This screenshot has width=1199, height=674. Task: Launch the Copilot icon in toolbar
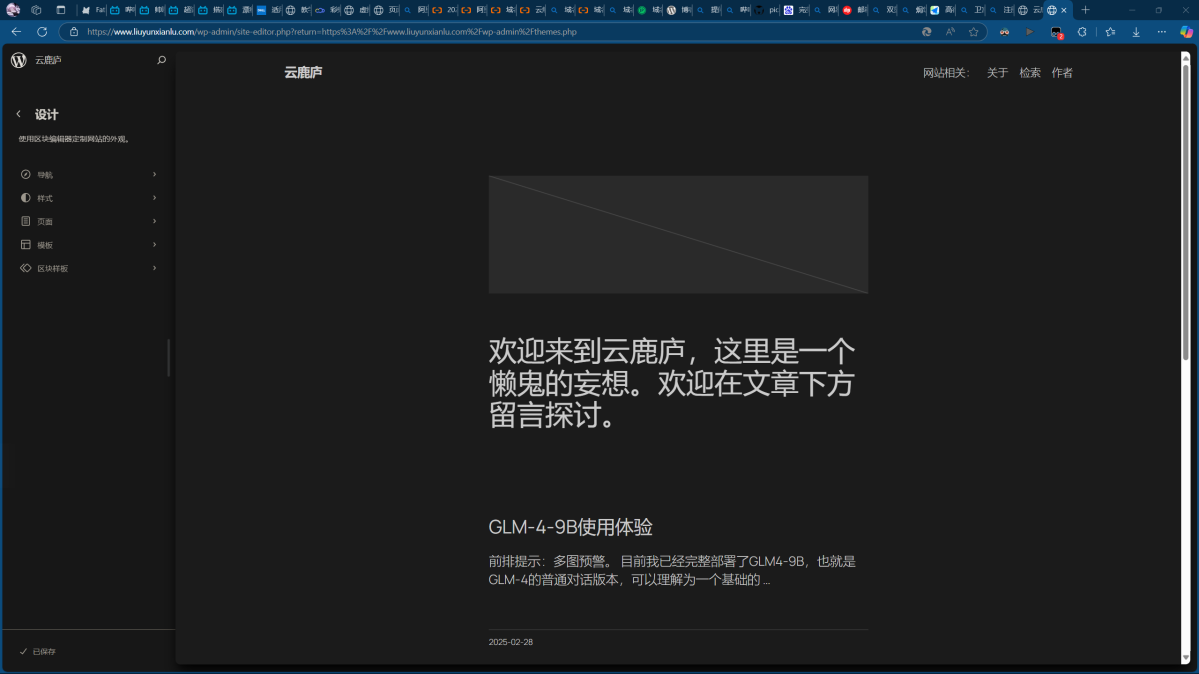coord(1186,32)
